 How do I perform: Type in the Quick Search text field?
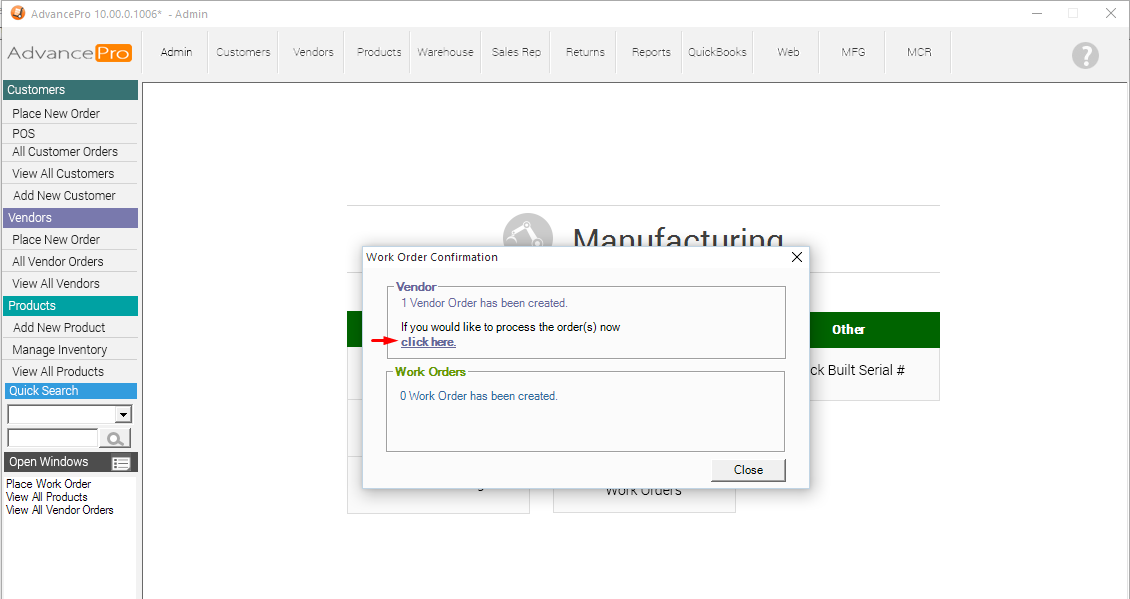click(52, 438)
